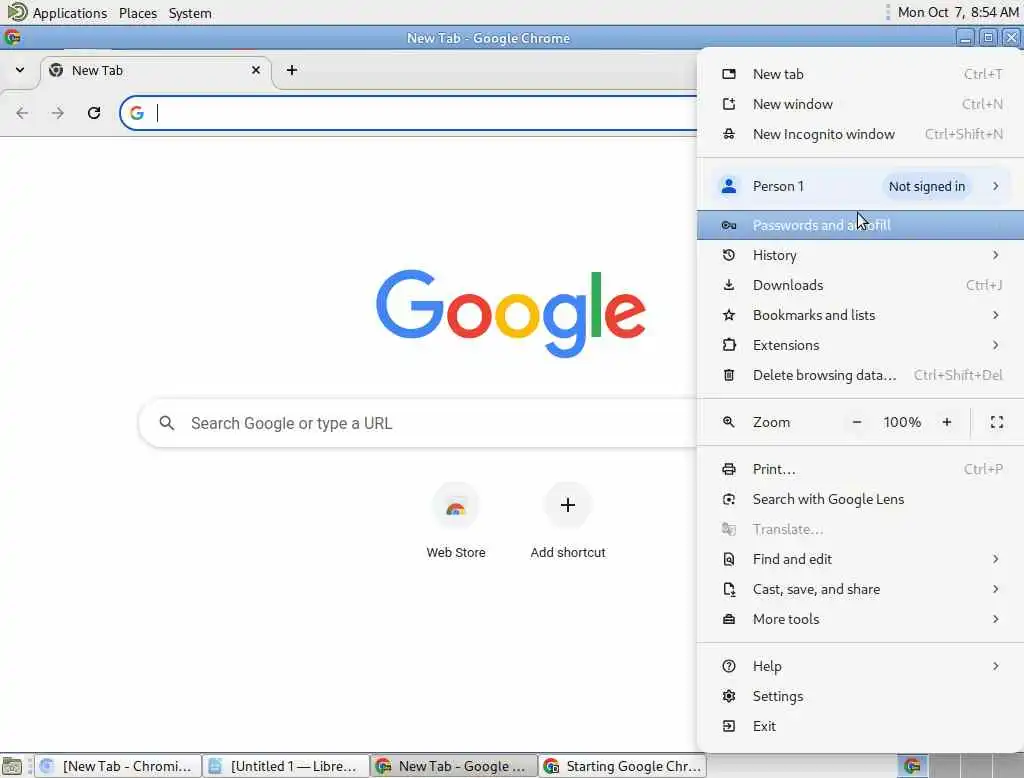The width and height of the screenshot is (1024, 778).
Task: Enter fullscreen mode from Zoom row
Action: coord(997,422)
